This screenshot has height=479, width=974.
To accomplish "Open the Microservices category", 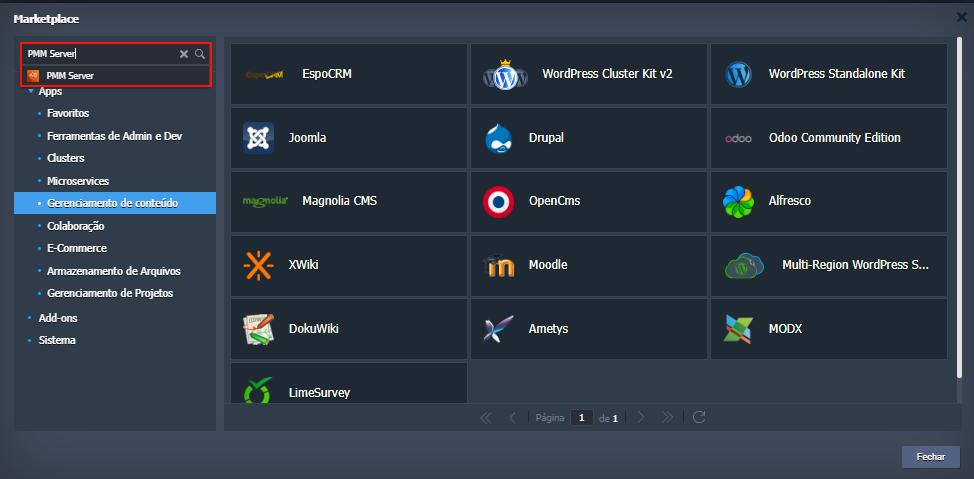I will pyautogui.click(x=78, y=181).
